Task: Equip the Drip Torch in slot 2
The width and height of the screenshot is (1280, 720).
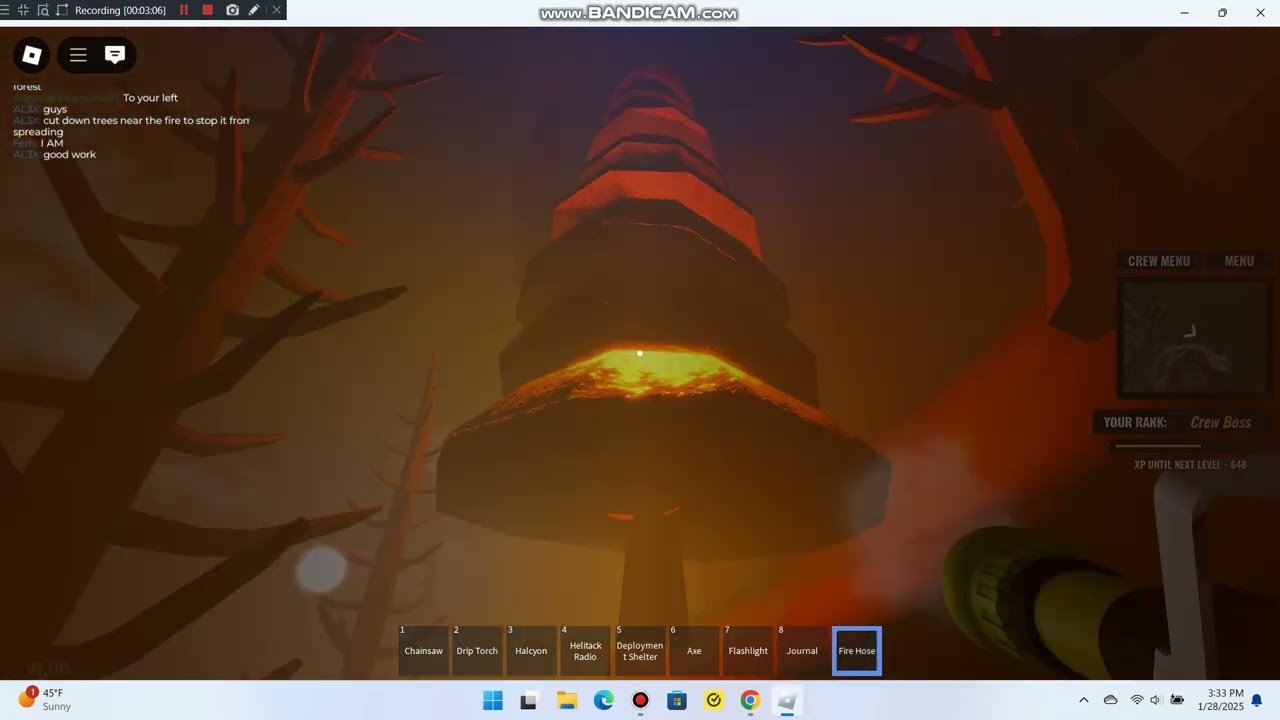Action: [477, 651]
